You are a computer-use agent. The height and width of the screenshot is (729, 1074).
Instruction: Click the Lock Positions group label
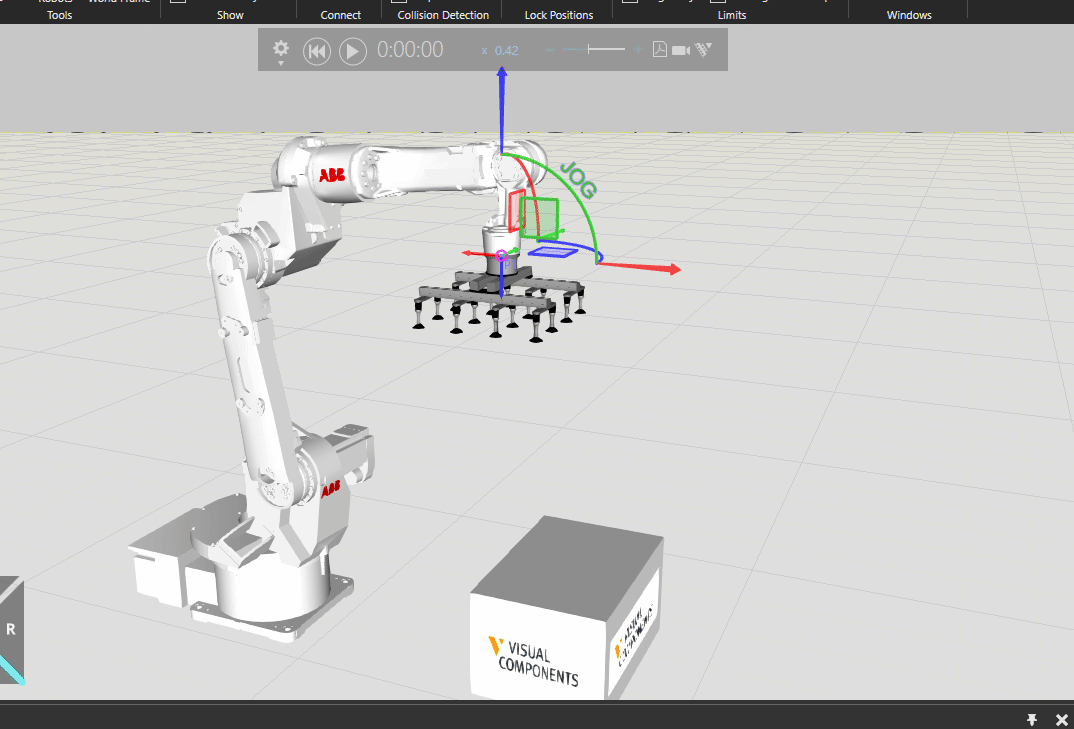(559, 15)
